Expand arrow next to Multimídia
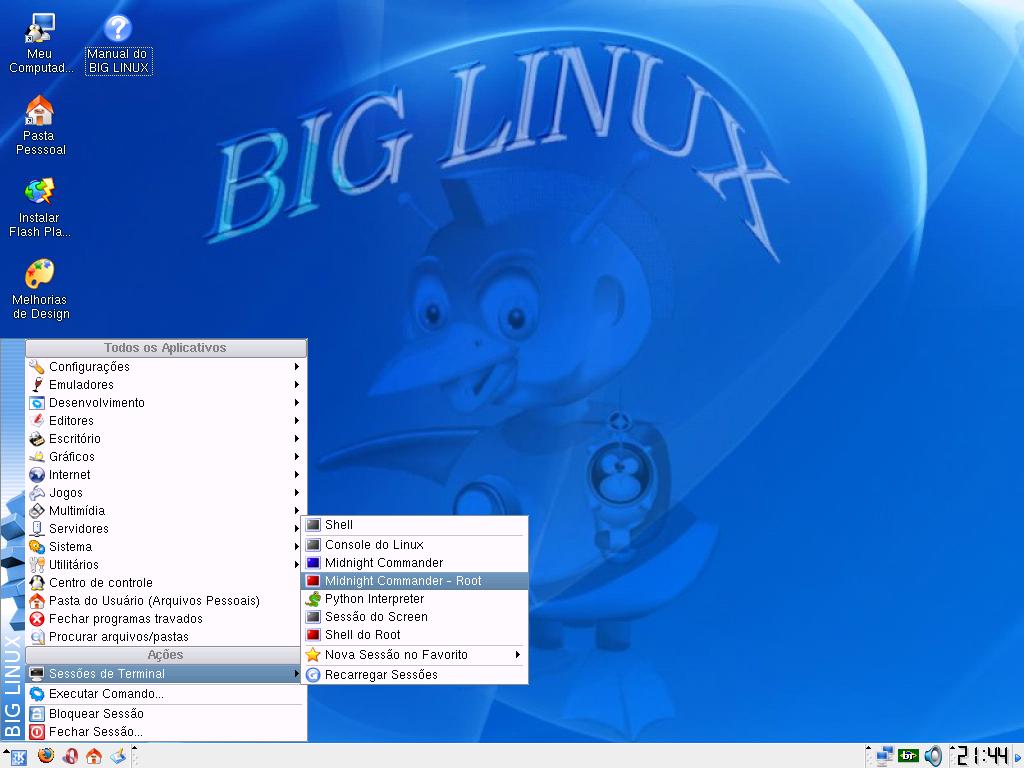The height and width of the screenshot is (768, 1024). coord(296,511)
